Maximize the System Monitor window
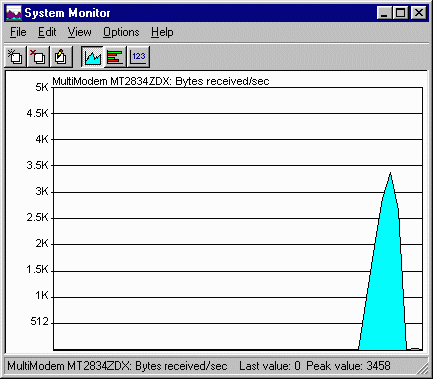433x379 pixels. (x=400, y=13)
